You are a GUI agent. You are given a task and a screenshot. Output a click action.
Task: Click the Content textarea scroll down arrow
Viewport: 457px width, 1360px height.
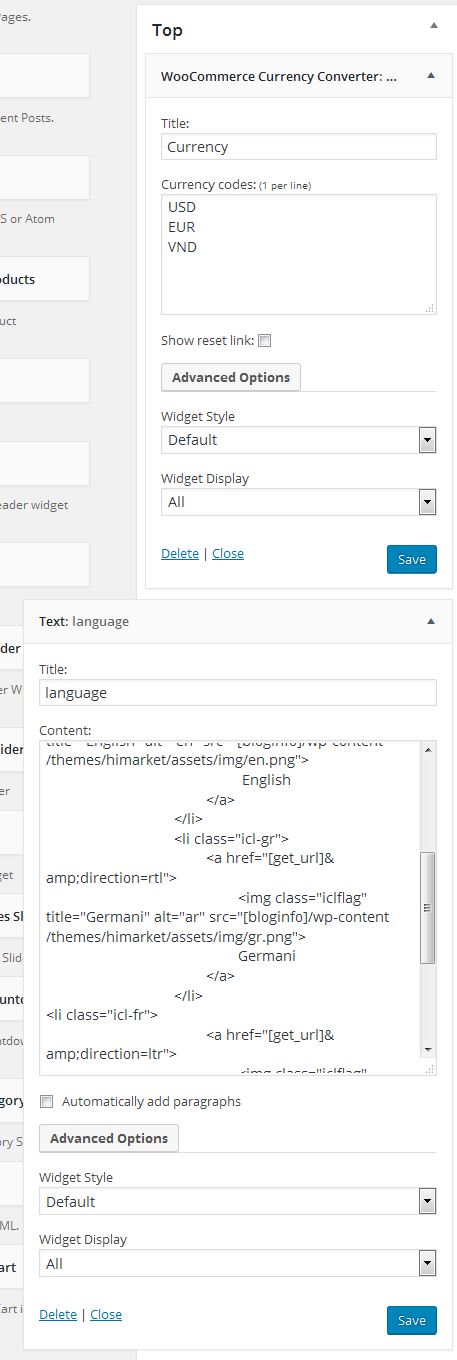tap(428, 1049)
